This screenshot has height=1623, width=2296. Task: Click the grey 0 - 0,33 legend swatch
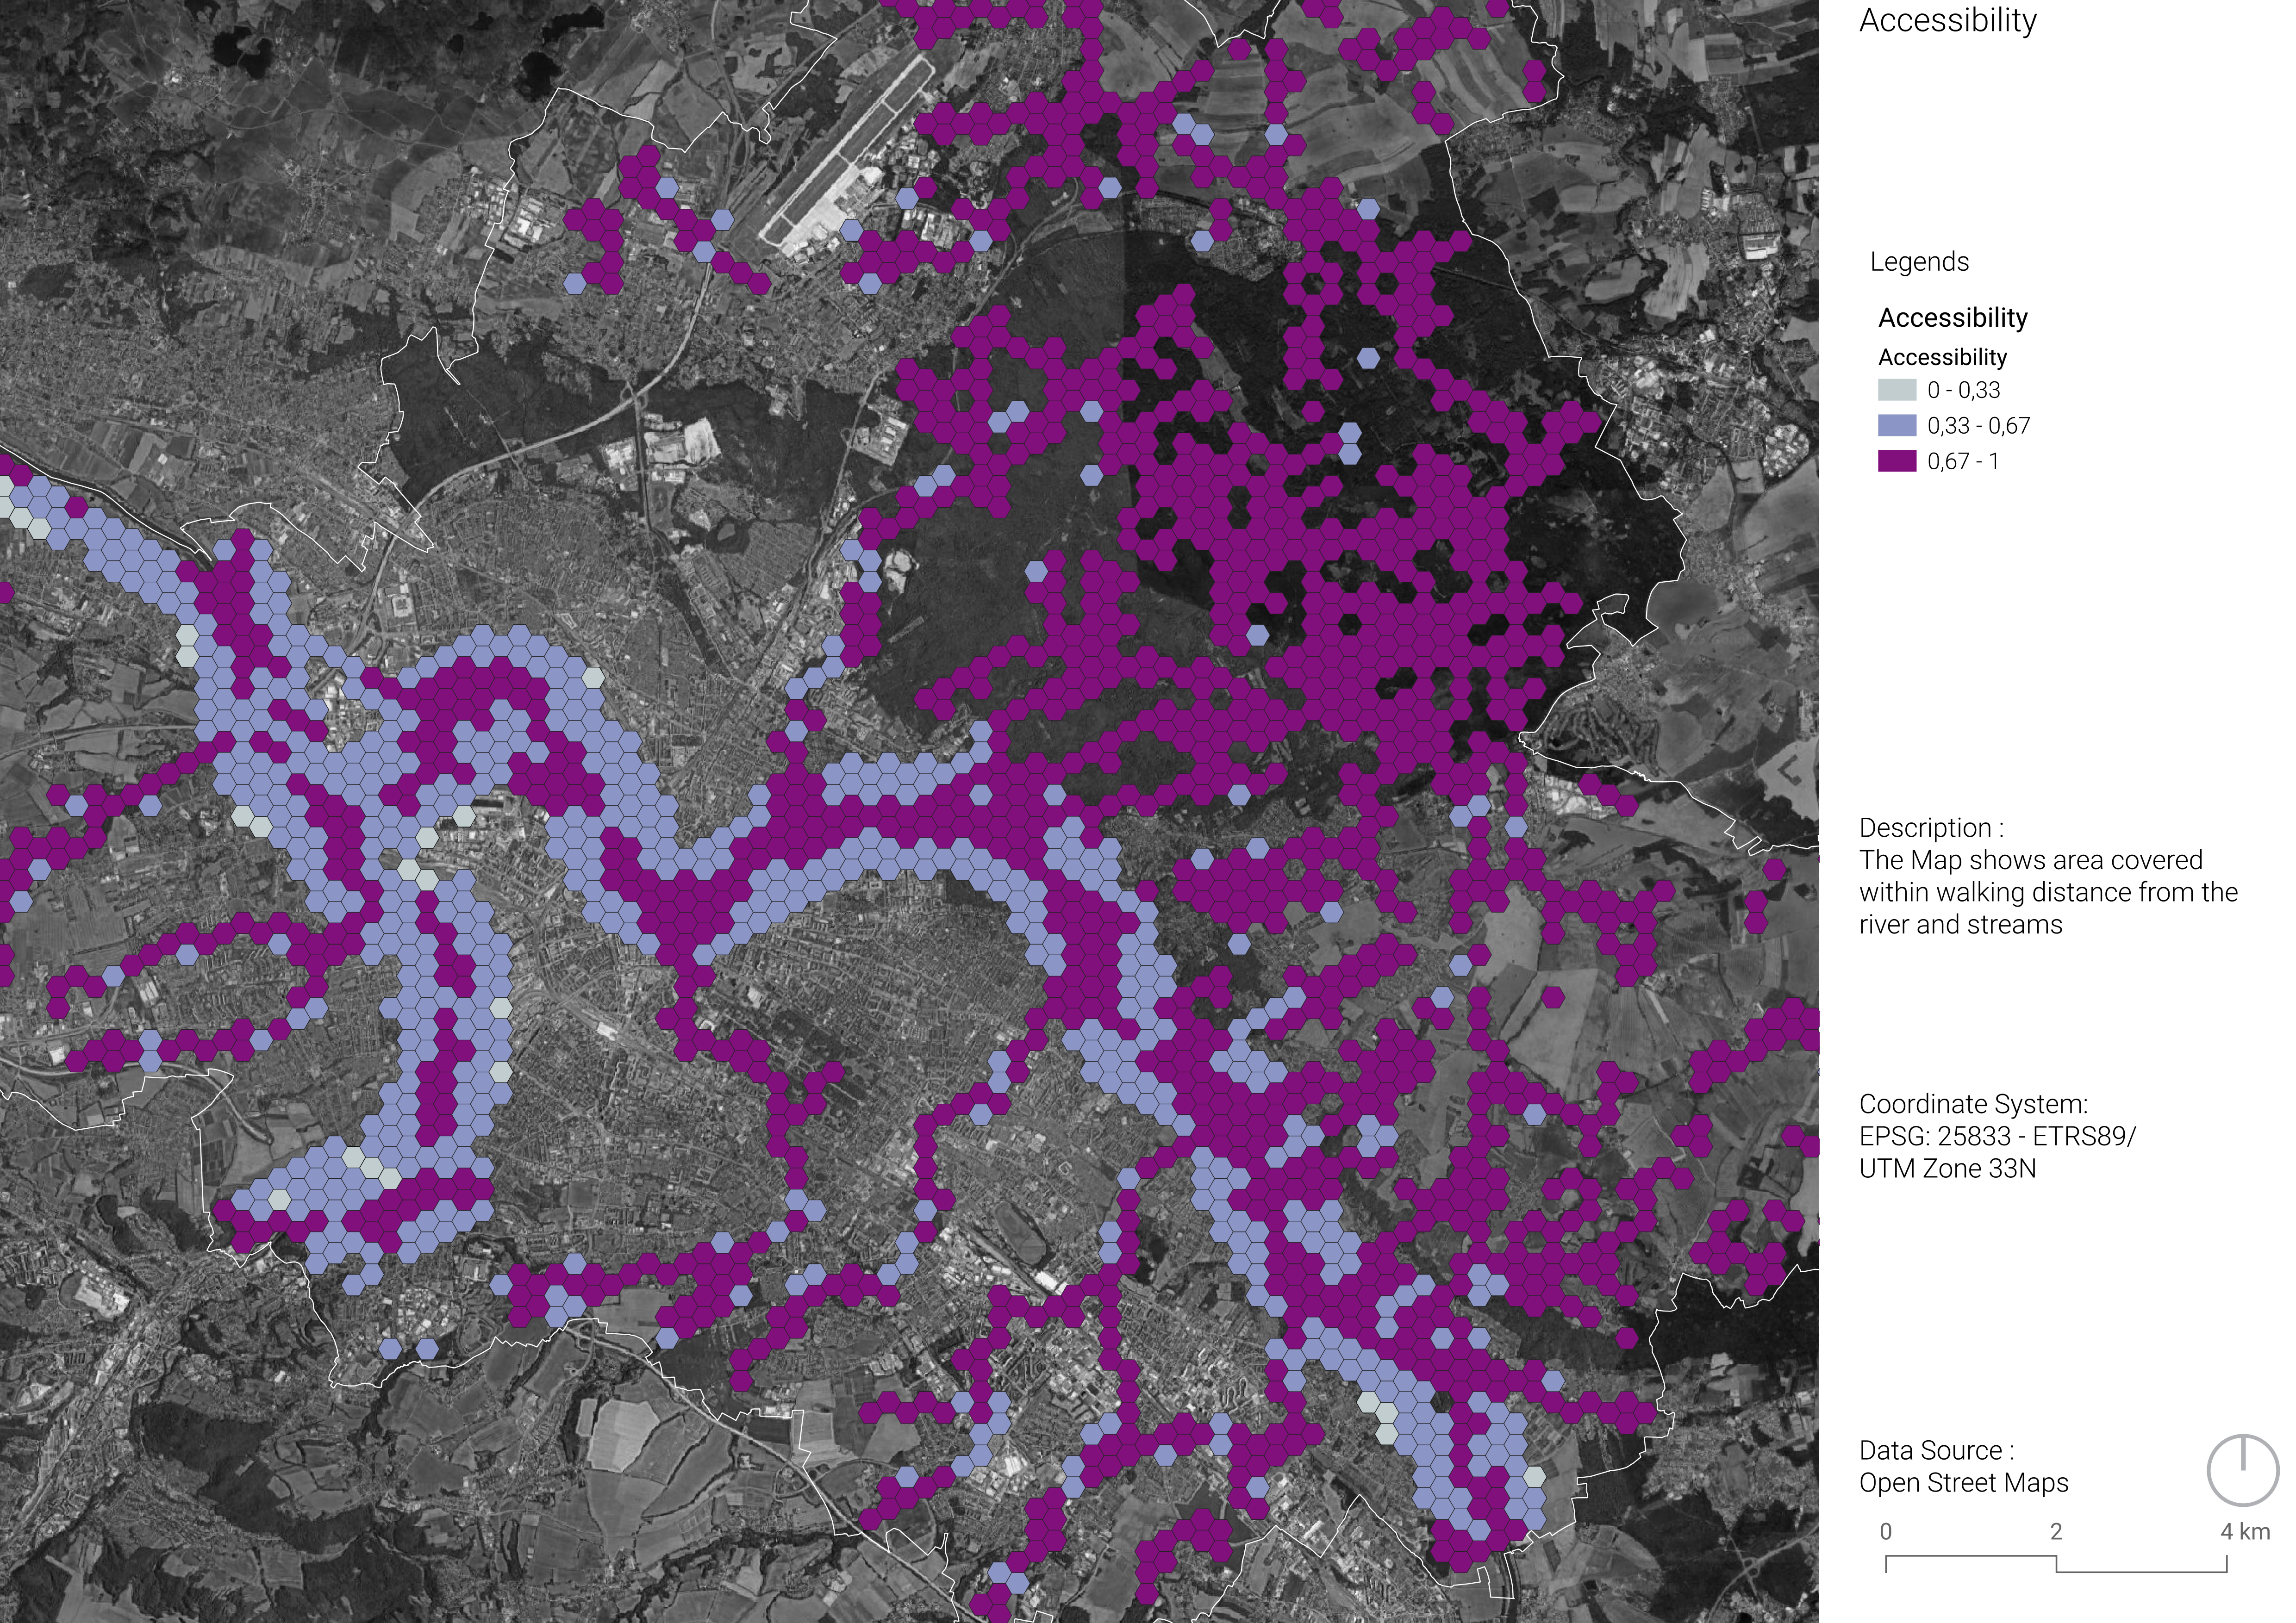(1896, 390)
